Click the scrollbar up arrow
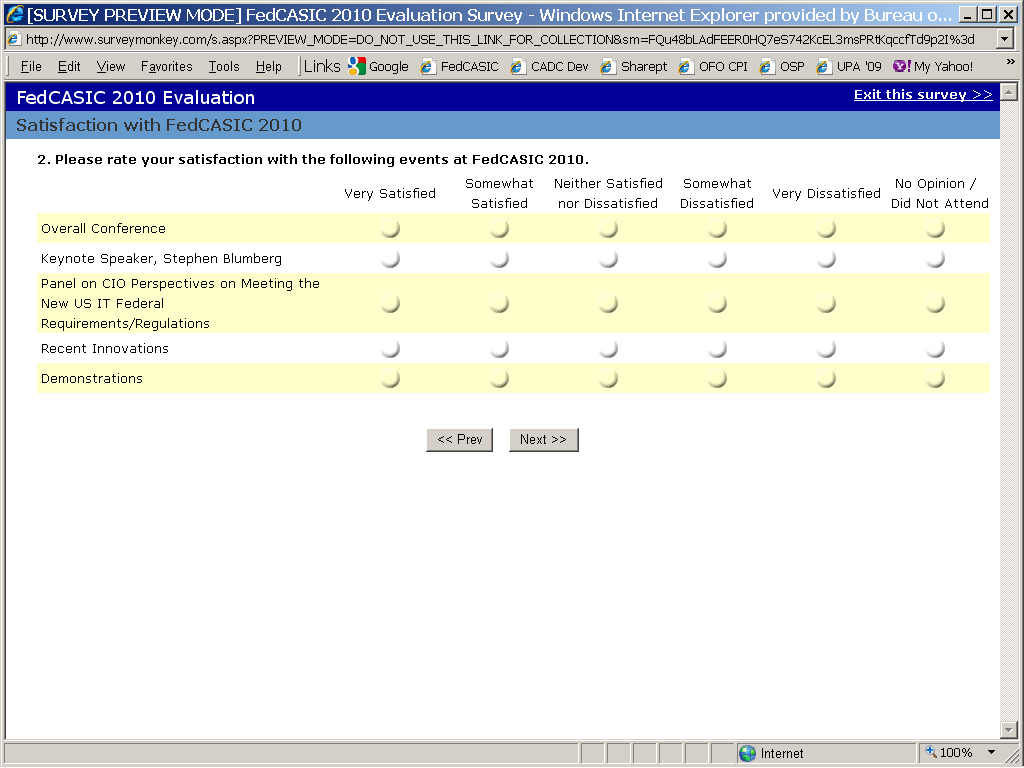 tap(1009, 92)
